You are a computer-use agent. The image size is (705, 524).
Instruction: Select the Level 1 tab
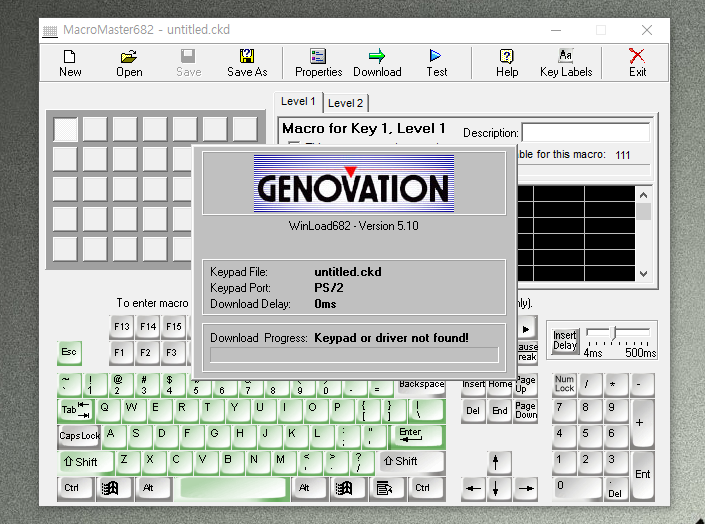[298, 102]
